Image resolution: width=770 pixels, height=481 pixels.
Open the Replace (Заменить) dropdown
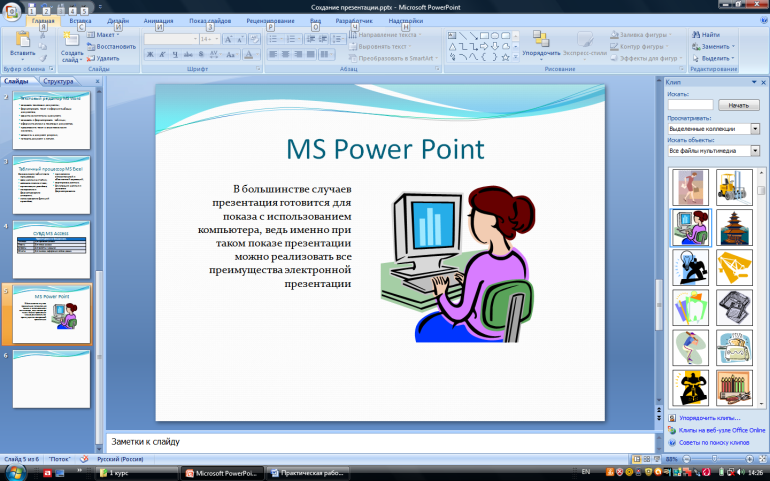(714, 47)
